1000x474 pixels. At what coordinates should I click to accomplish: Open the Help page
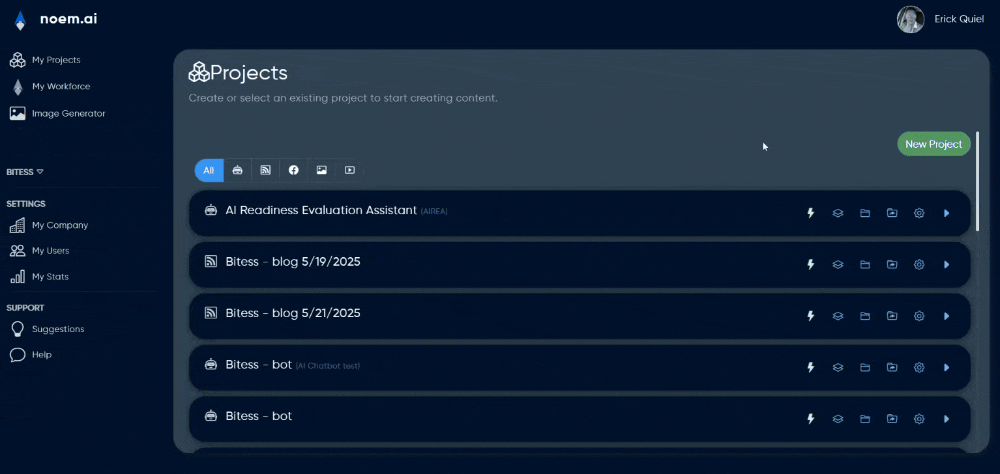tap(31, 355)
